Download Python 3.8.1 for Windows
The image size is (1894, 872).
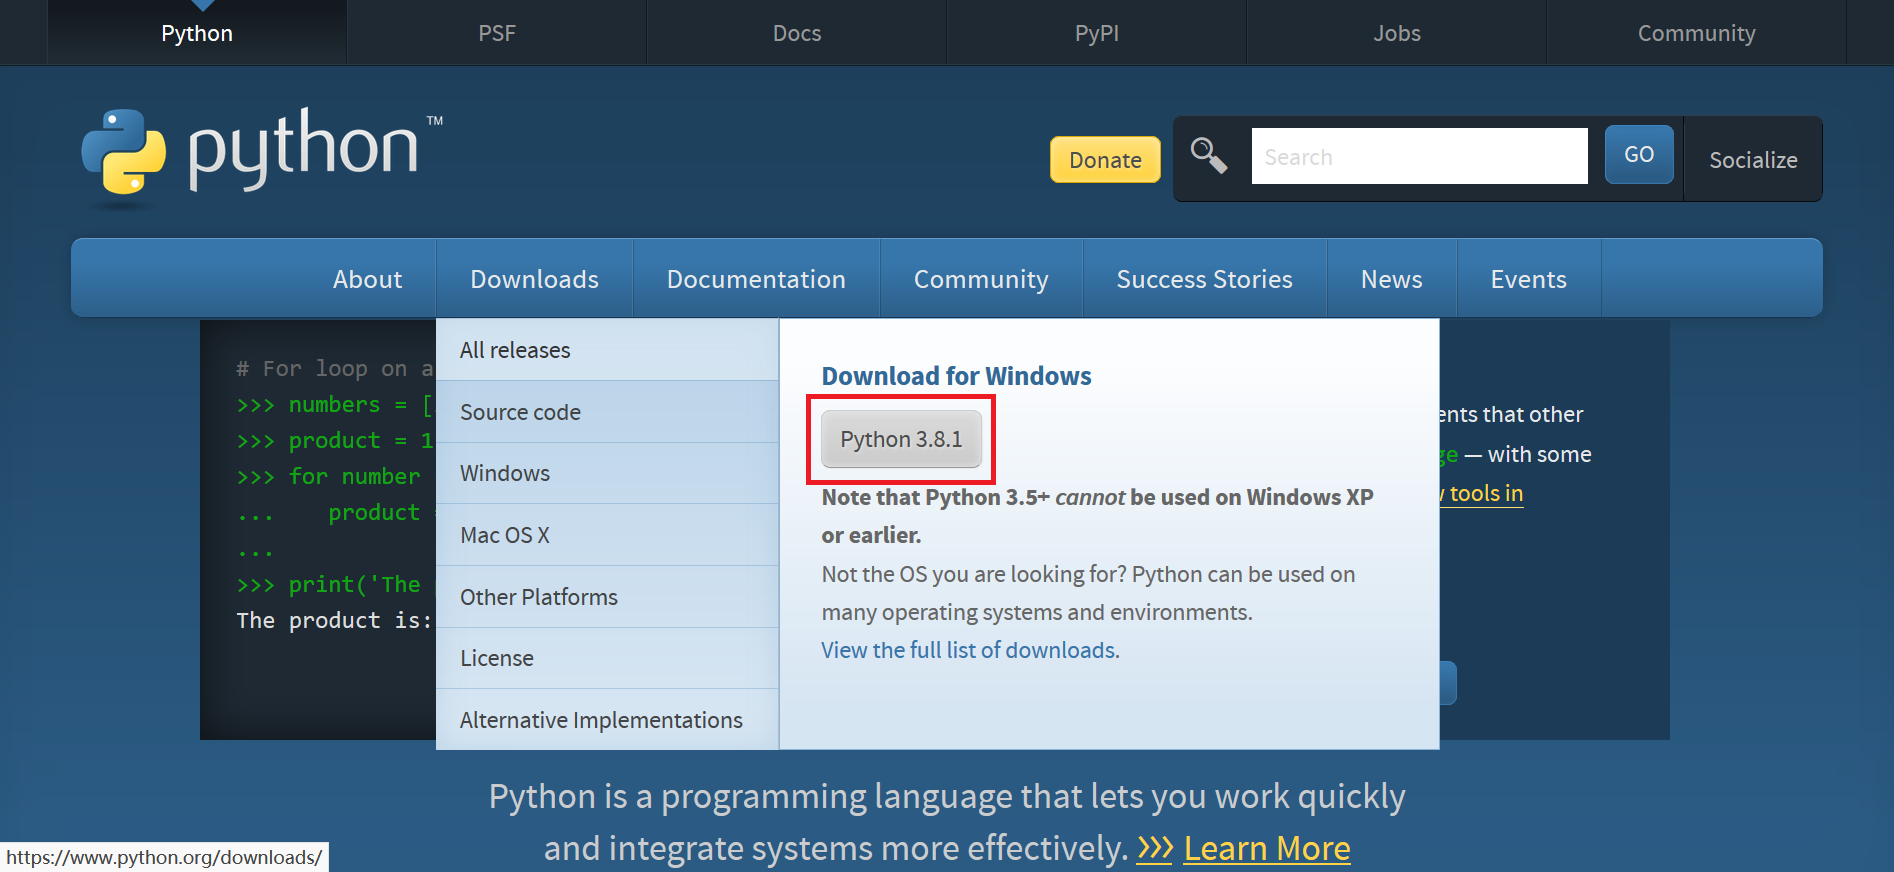click(900, 440)
